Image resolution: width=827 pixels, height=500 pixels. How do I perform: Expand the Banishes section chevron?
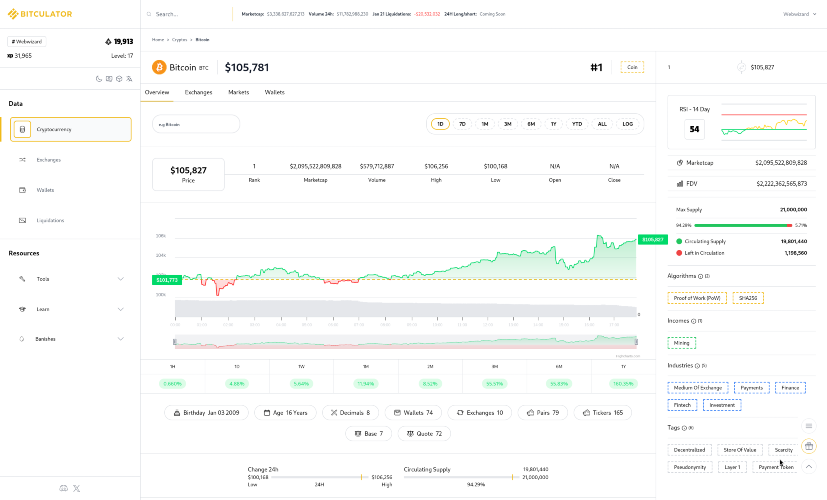coord(121,339)
